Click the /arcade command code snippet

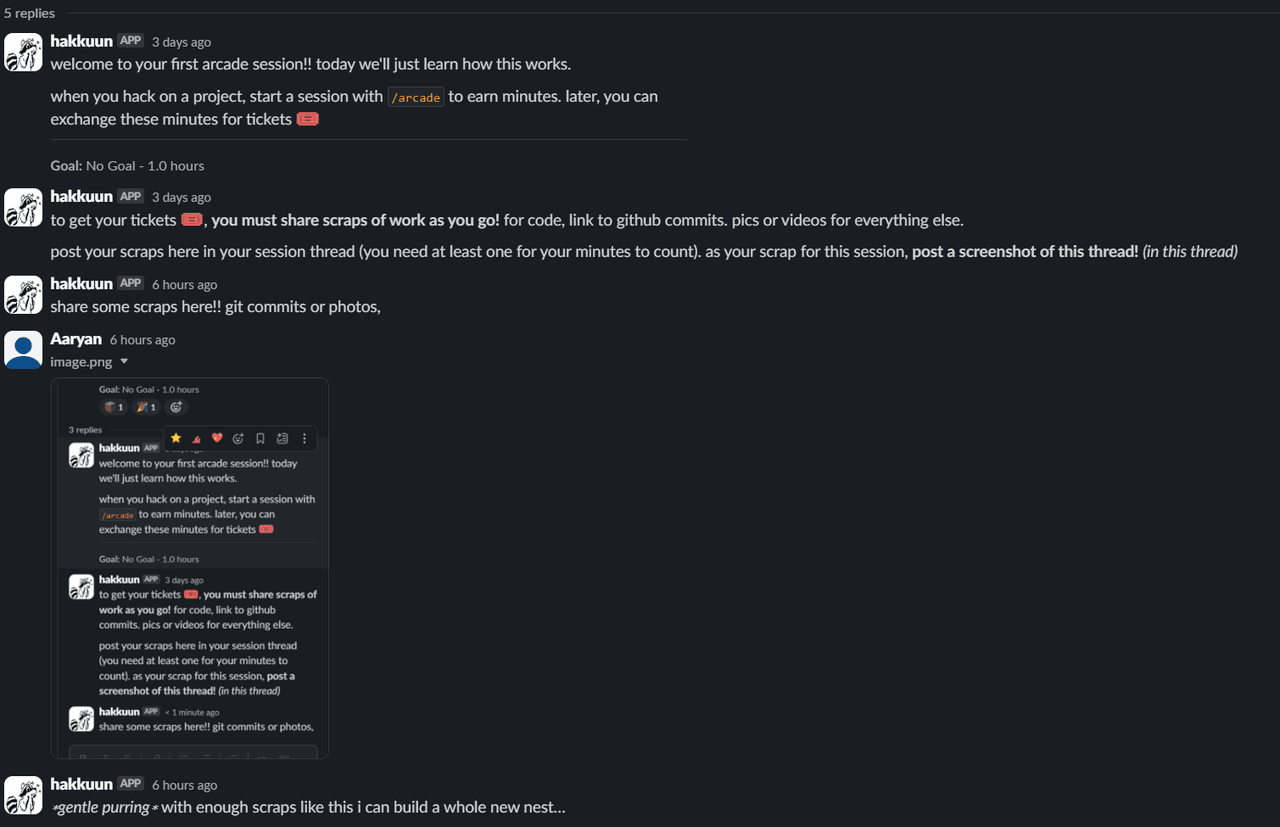click(416, 97)
